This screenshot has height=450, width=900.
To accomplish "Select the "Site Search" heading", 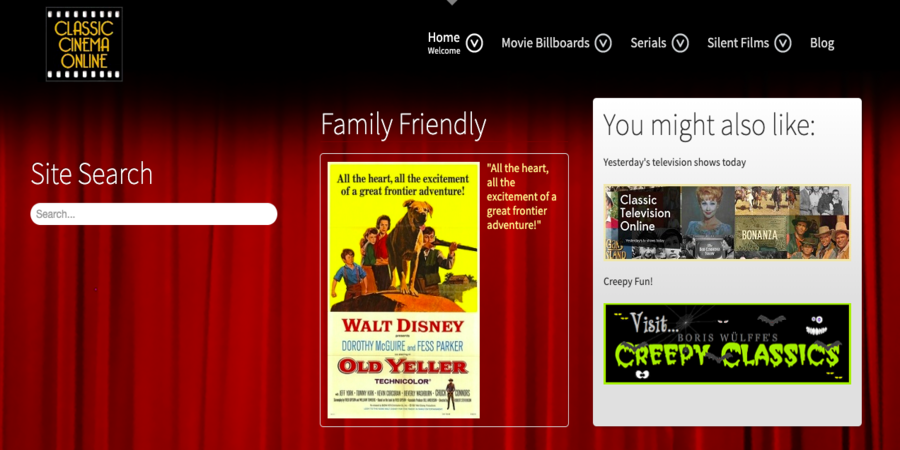I will click(92, 173).
